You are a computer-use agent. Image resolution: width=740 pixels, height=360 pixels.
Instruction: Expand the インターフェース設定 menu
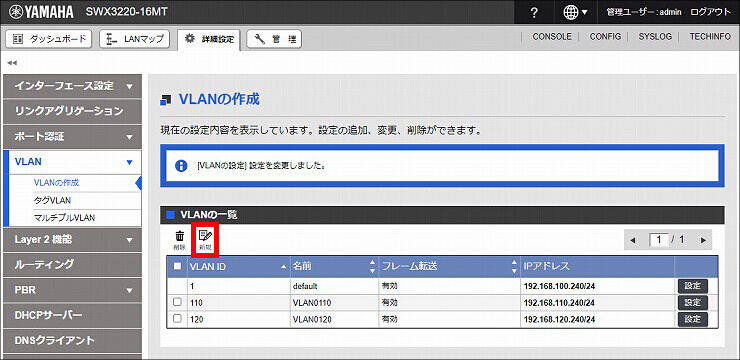click(x=72, y=86)
